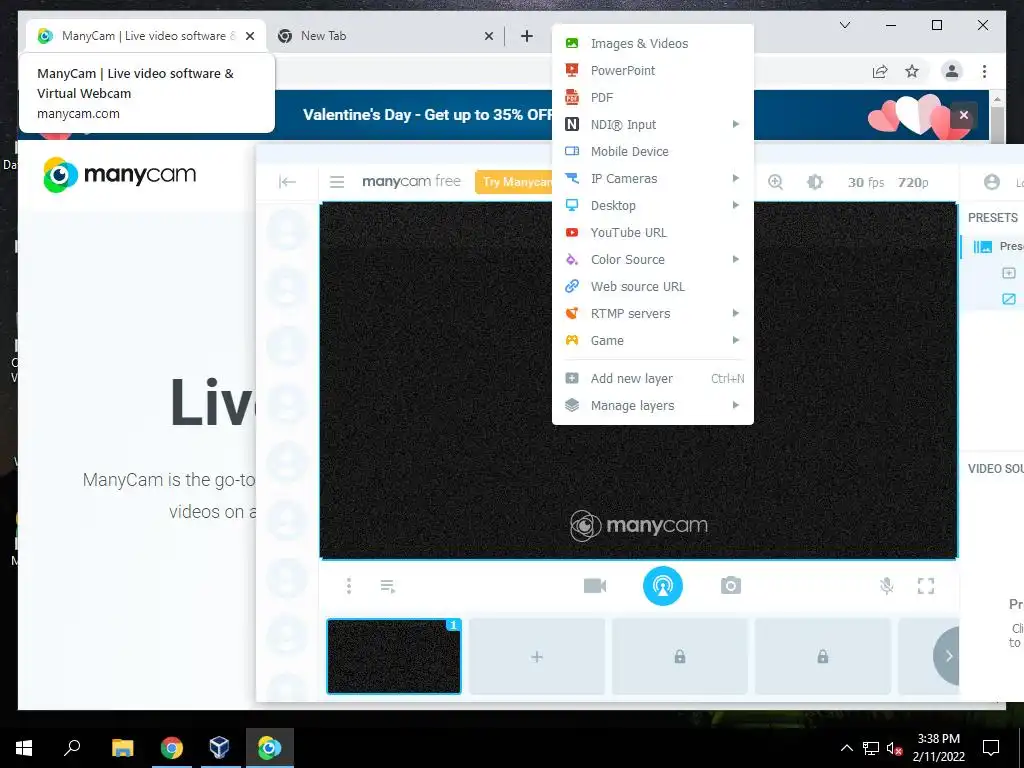Image resolution: width=1024 pixels, height=768 pixels.
Task: Bookmark this page with star icon
Action: [x=912, y=71]
